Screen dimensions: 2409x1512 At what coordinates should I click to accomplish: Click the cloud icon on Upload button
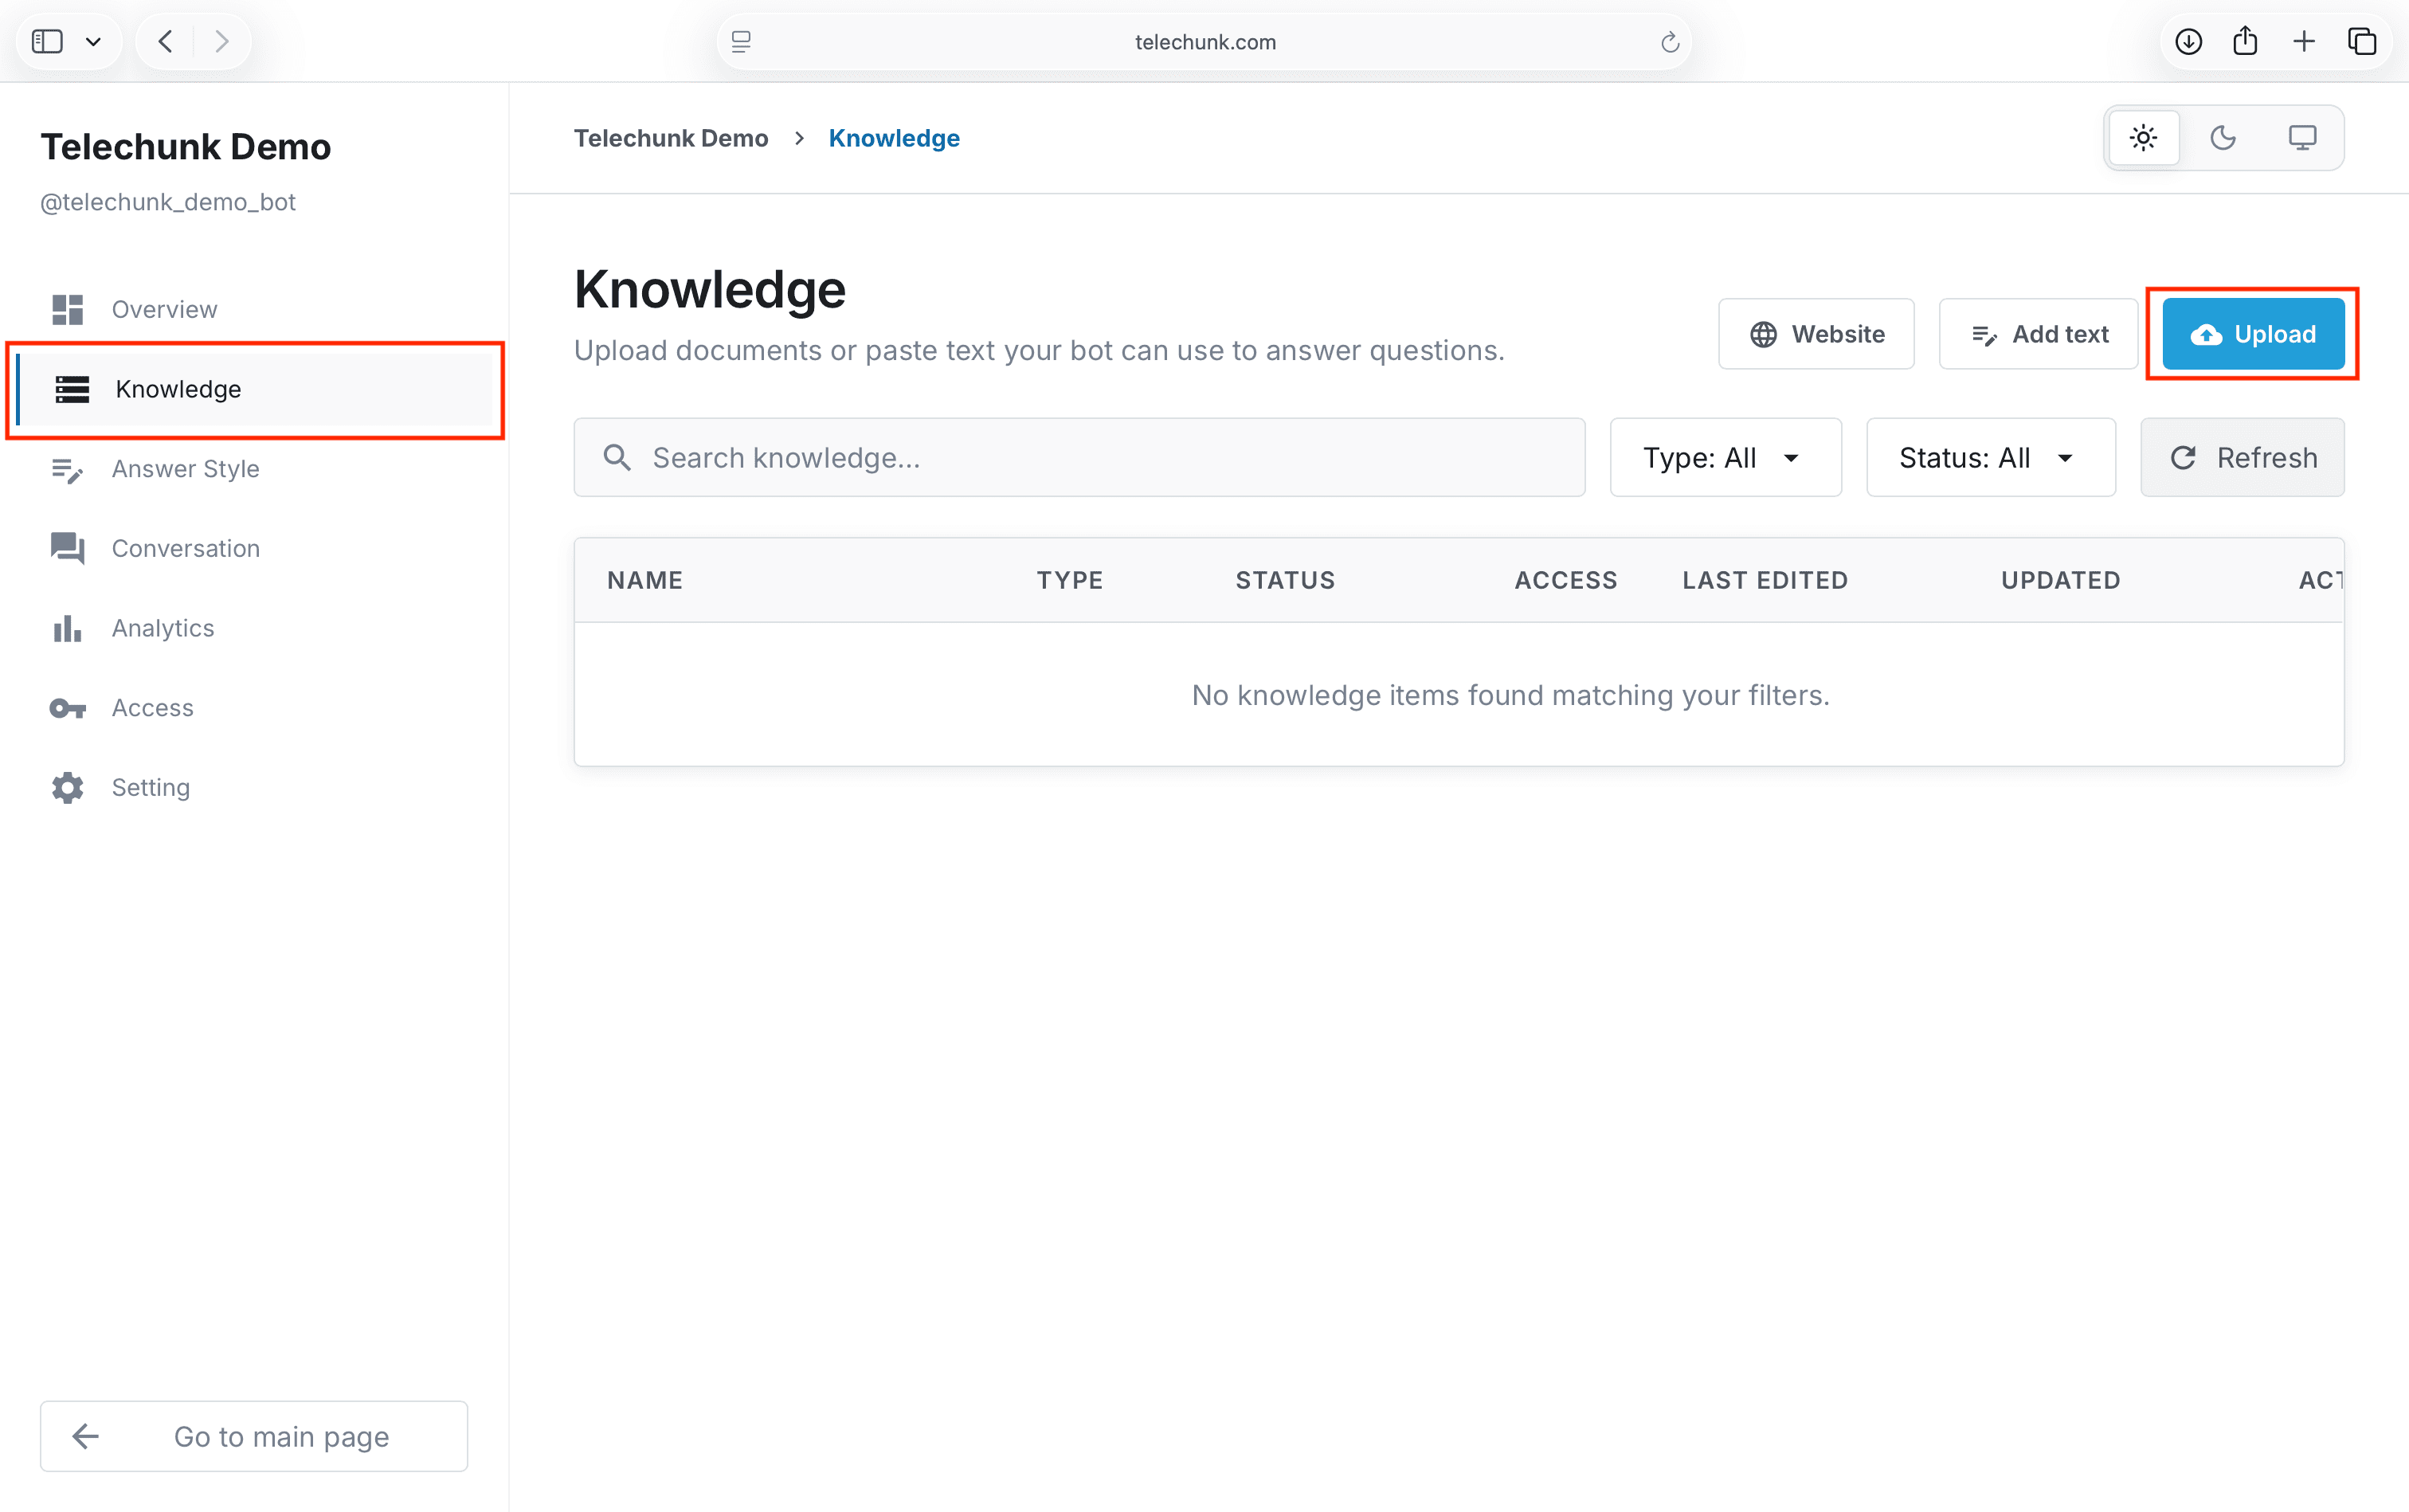[x=2206, y=335]
